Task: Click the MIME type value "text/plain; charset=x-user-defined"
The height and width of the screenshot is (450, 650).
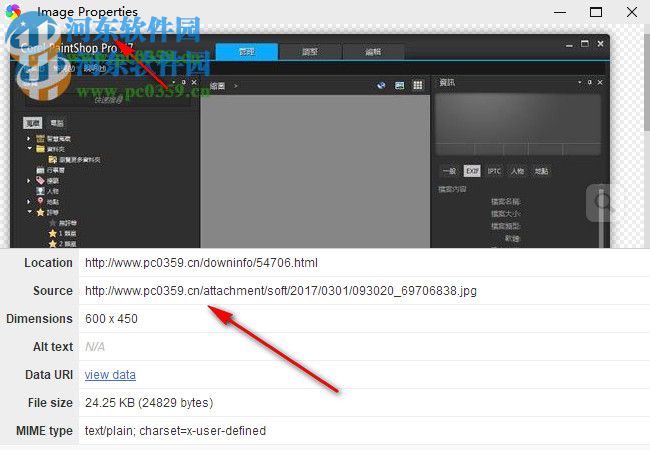Action: coord(175,431)
